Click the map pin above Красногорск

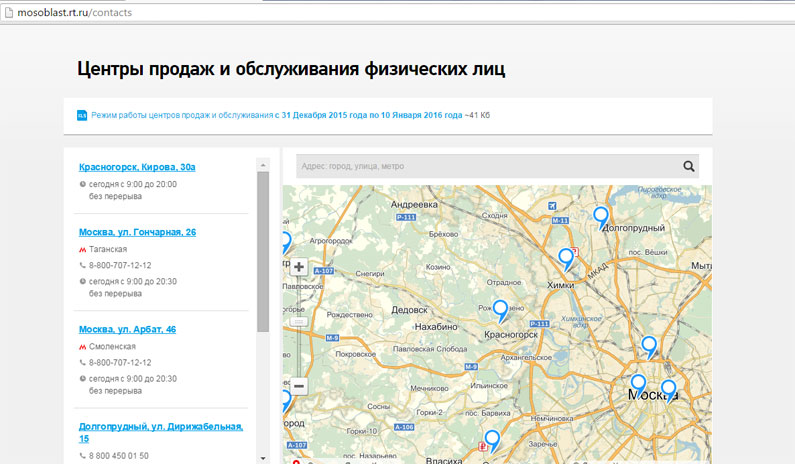click(x=501, y=310)
